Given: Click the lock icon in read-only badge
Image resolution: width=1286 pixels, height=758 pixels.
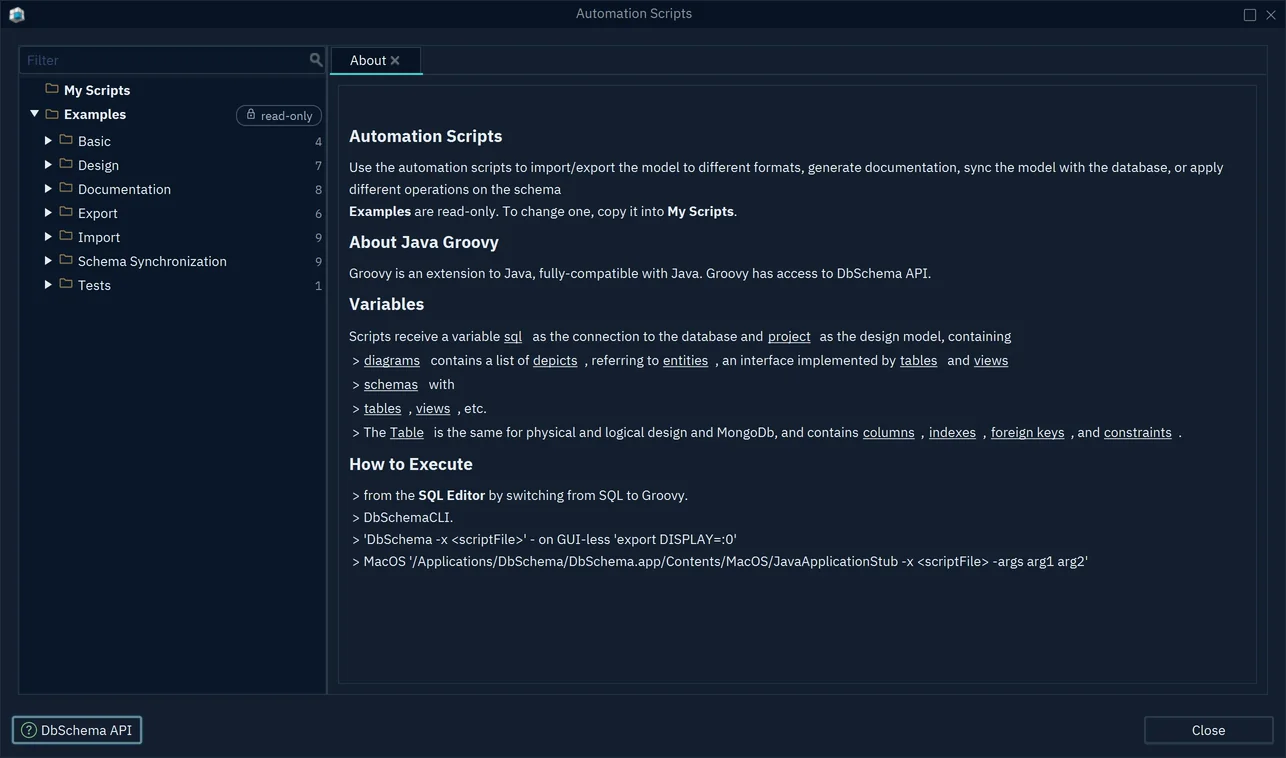Looking at the screenshot, I should click(x=251, y=115).
